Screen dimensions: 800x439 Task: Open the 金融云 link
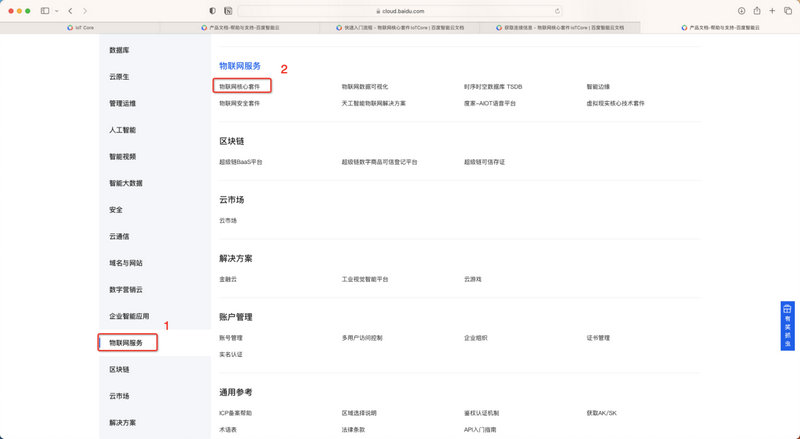click(x=228, y=279)
